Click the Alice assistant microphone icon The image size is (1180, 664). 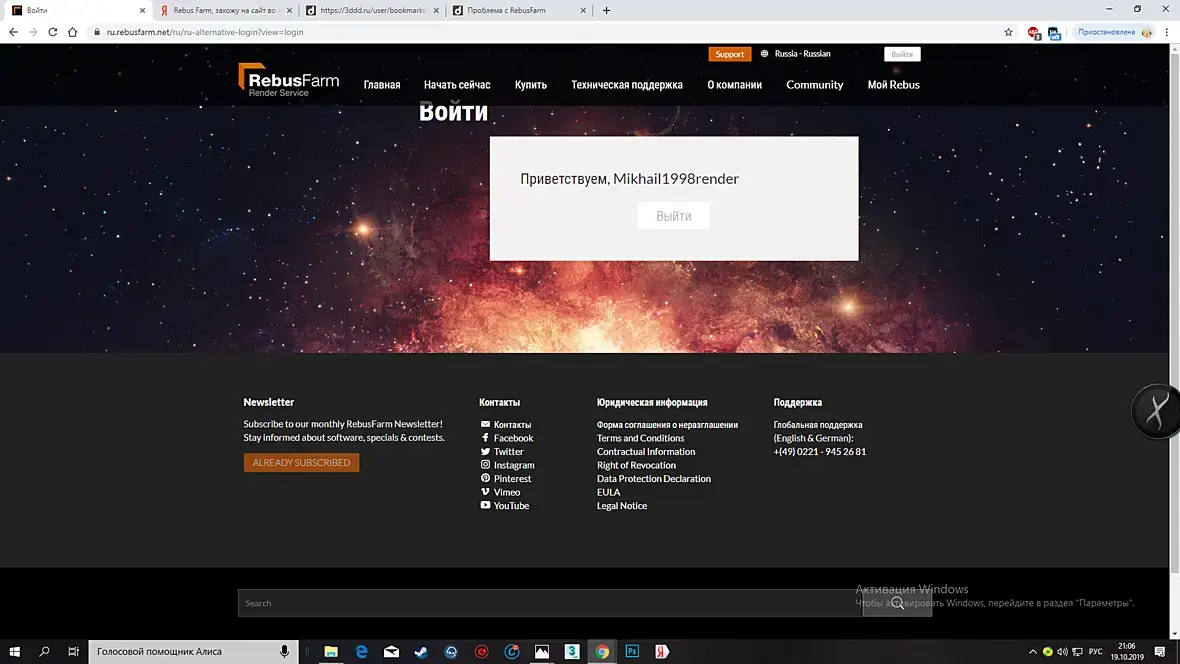coord(284,651)
